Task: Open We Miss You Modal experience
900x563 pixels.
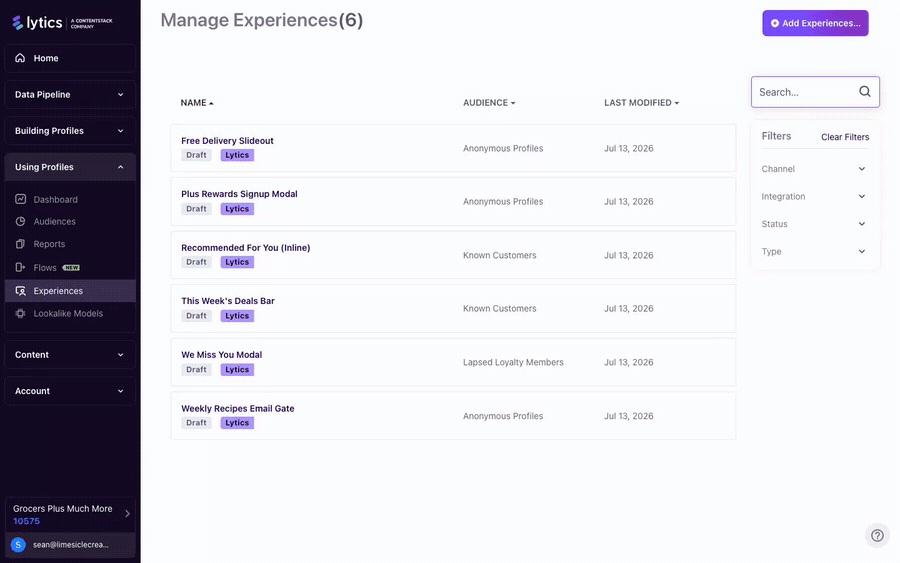Action: 222,355
